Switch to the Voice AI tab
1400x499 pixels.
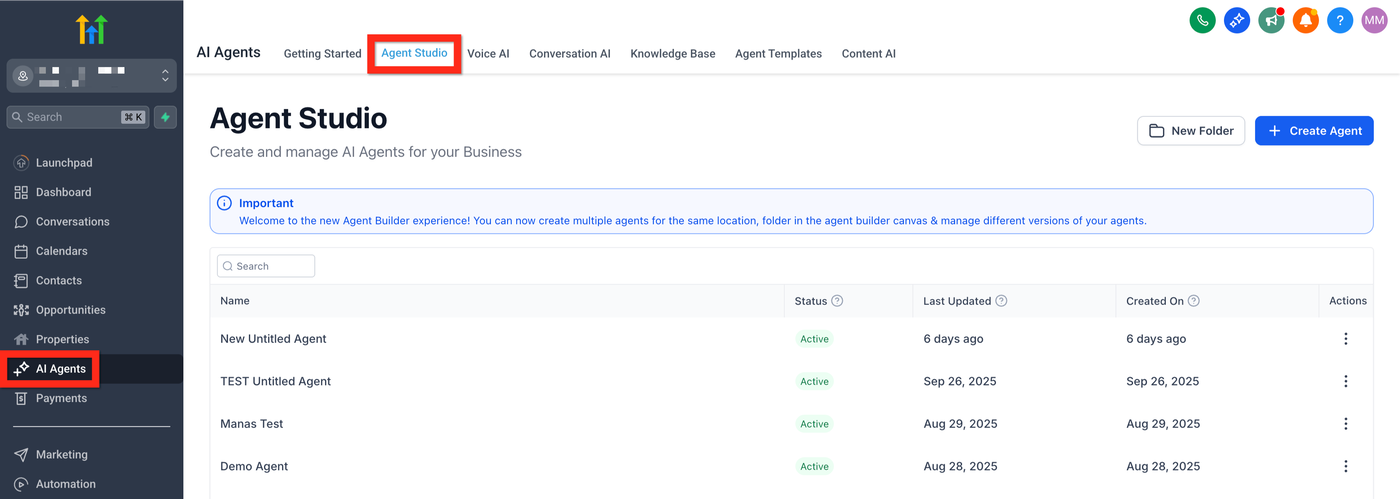point(488,54)
